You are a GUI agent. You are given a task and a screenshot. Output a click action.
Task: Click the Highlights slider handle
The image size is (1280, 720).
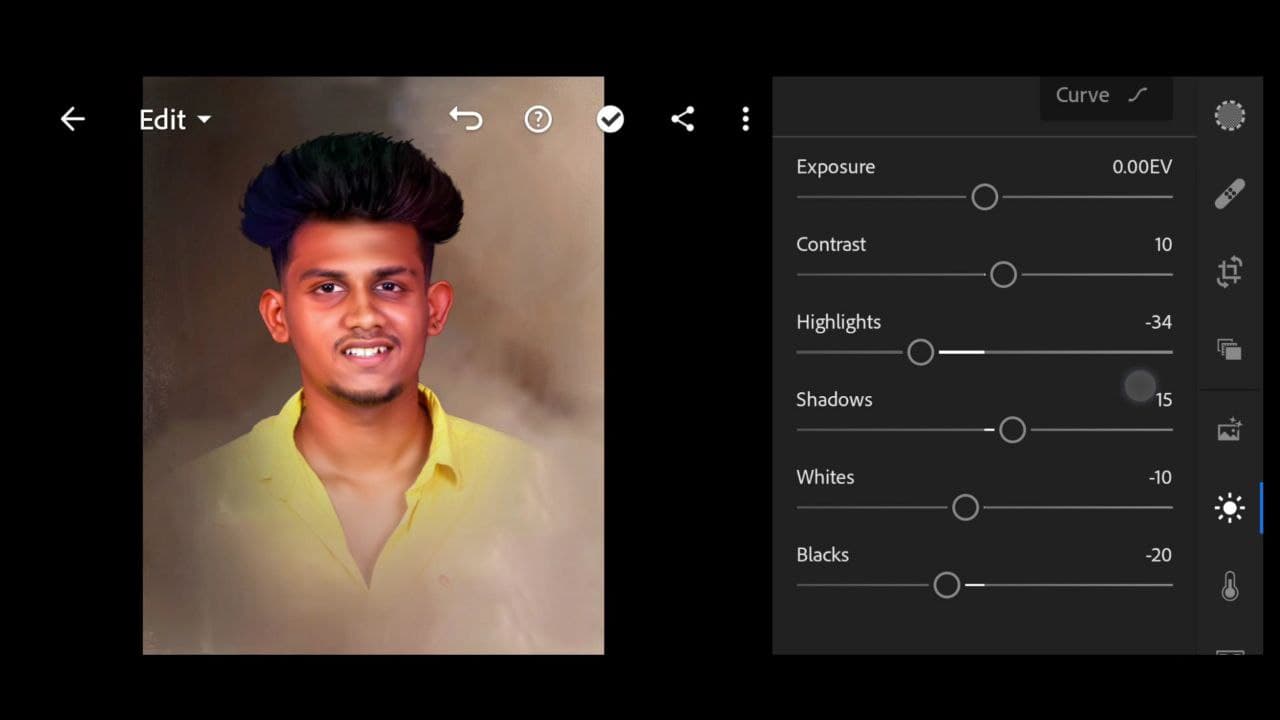pyautogui.click(x=920, y=352)
